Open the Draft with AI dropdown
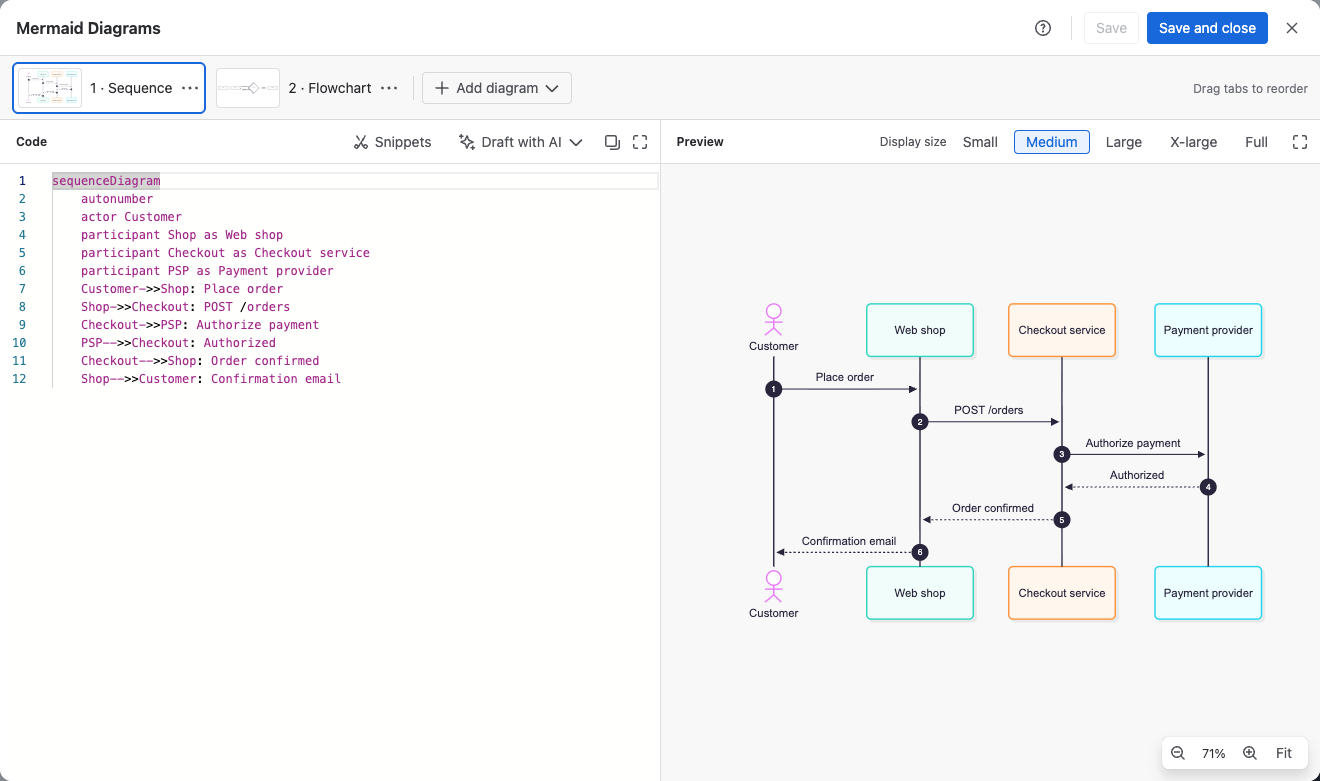 tap(520, 142)
